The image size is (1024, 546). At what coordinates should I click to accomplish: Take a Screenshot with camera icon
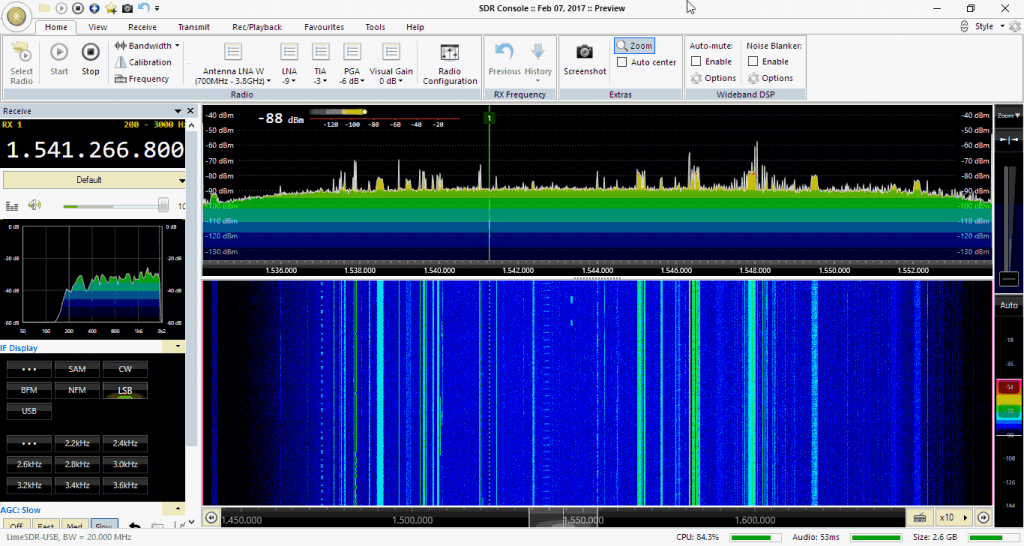[584, 58]
